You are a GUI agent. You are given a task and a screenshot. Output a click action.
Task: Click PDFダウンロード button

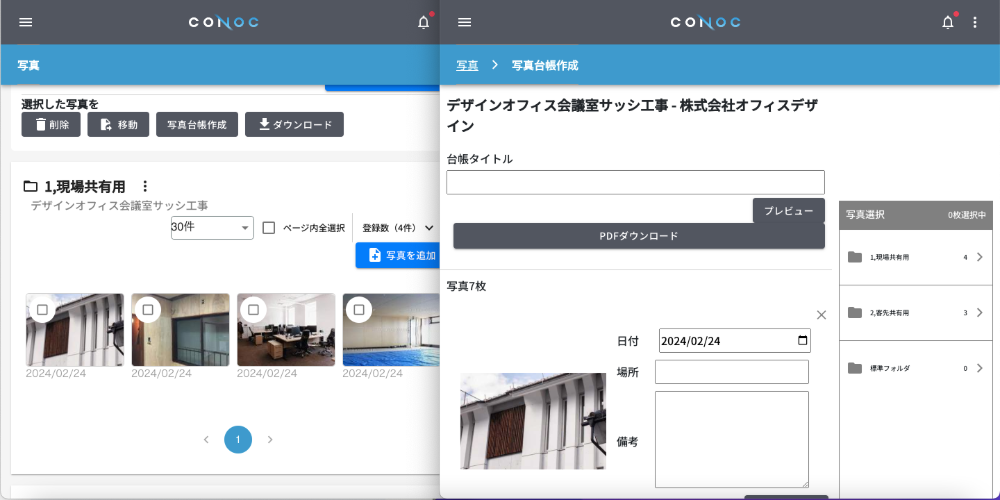tap(639, 236)
